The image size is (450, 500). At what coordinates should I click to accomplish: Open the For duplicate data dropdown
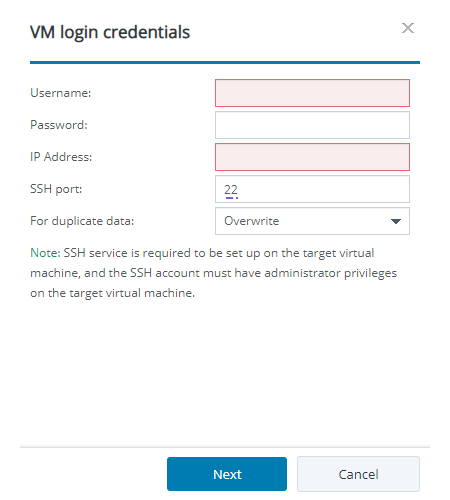[x=312, y=221]
